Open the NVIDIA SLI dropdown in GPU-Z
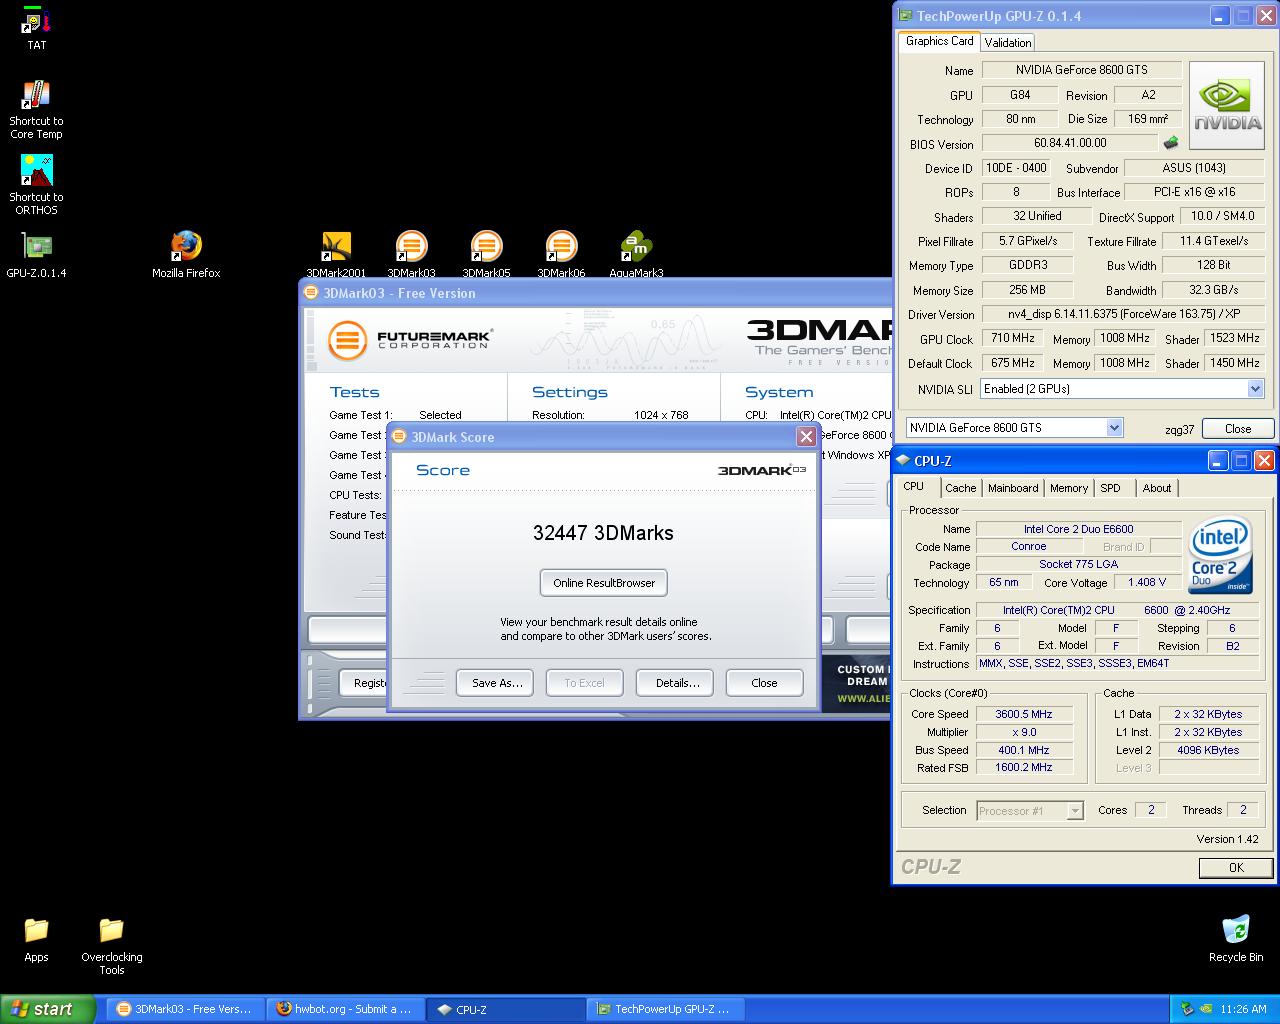The width and height of the screenshot is (1280, 1024). click(1255, 389)
